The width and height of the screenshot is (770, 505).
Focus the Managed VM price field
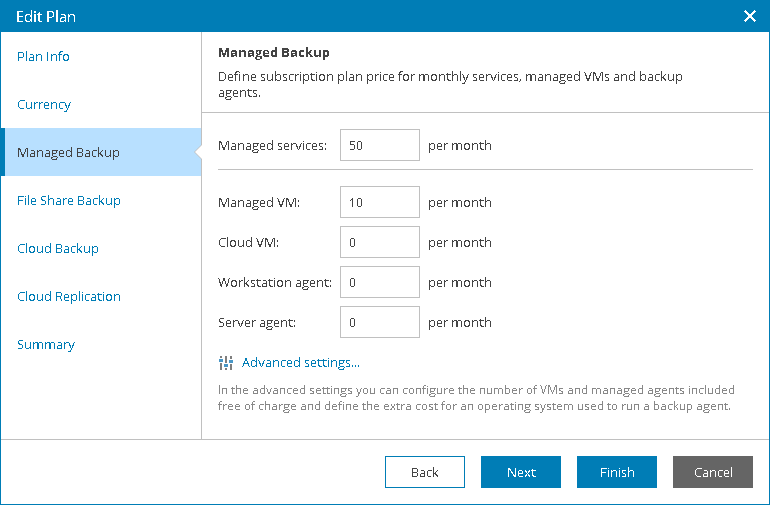pyautogui.click(x=379, y=202)
